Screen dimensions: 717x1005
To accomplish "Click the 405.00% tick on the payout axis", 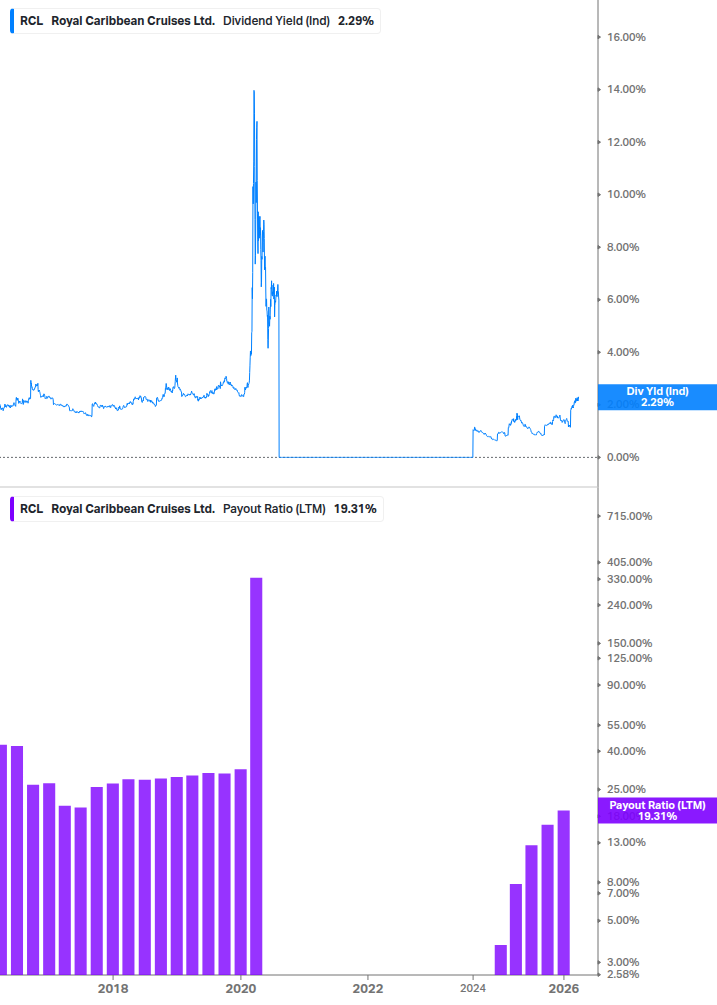I will (x=629, y=562).
